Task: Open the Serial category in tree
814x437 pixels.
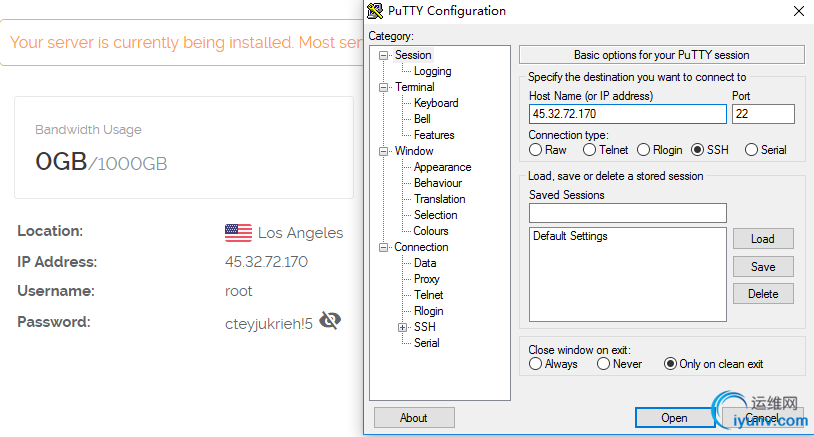Action: click(x=427, y=343)
